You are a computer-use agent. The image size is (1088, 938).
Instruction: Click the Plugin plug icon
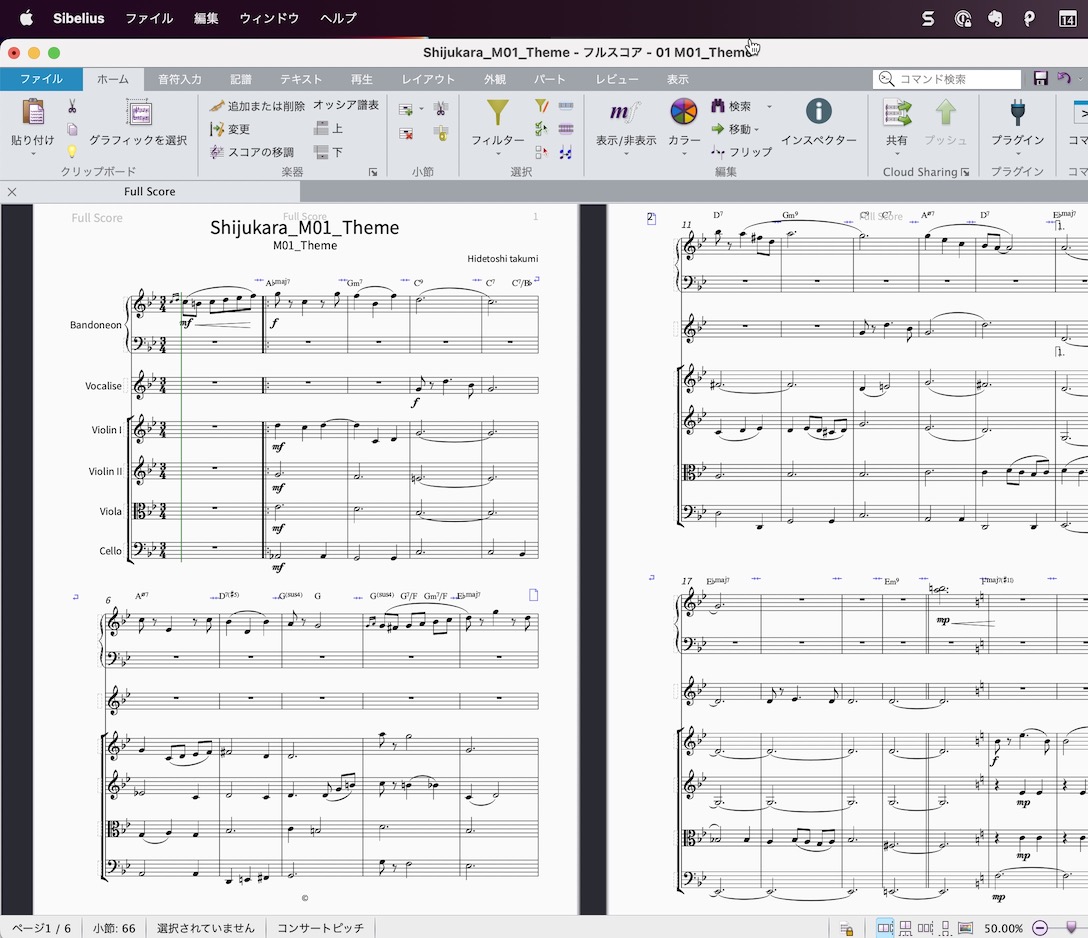tap(1017, 112)
